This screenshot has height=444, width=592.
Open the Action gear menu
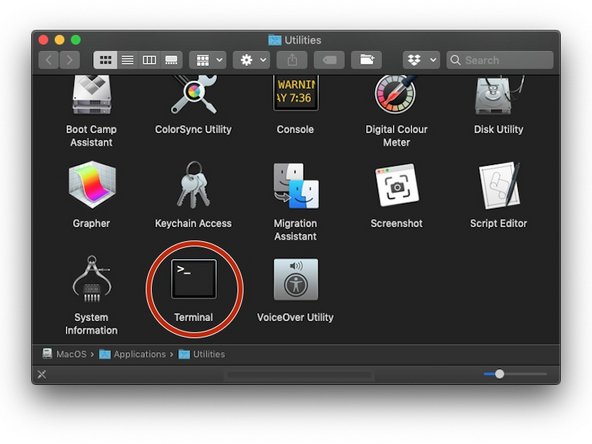point(251,60)
